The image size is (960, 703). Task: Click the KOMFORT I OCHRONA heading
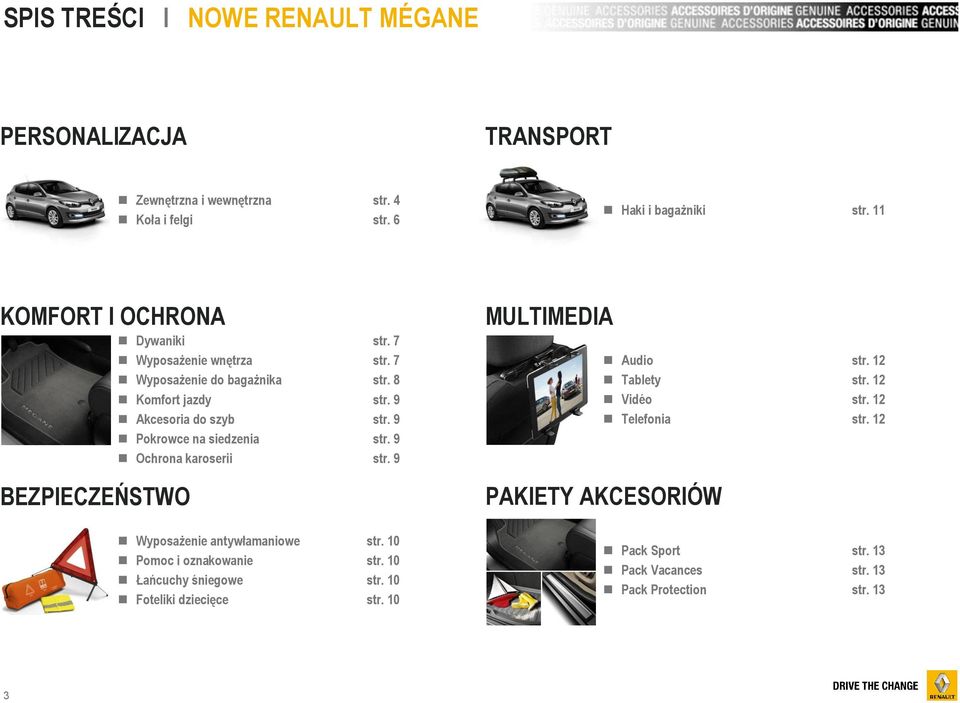coord(113,317)
